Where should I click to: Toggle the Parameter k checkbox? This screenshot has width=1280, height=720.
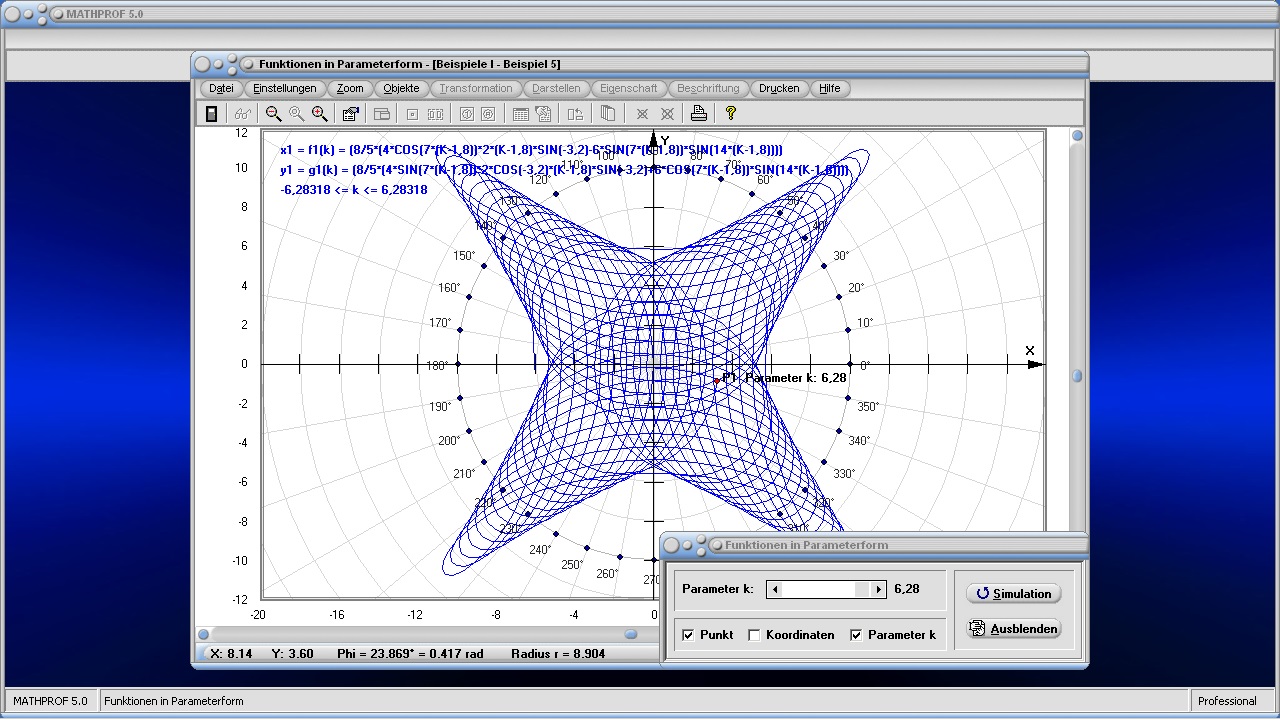pos(856,635)
